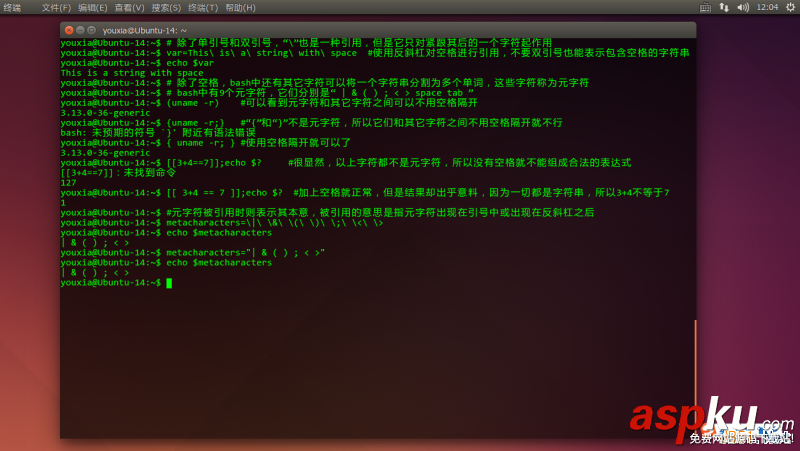This screenshot has height=451, width=800.
Task: Open the network connection indicator
Action: (x=724, y=7)
